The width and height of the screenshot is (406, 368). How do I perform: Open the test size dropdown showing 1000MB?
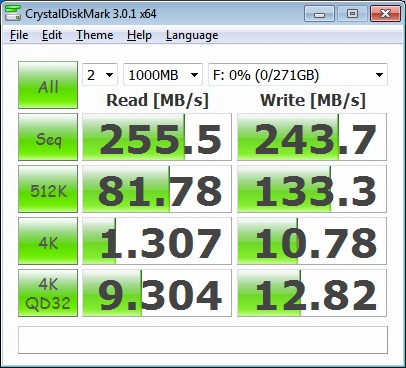[163, 75]
